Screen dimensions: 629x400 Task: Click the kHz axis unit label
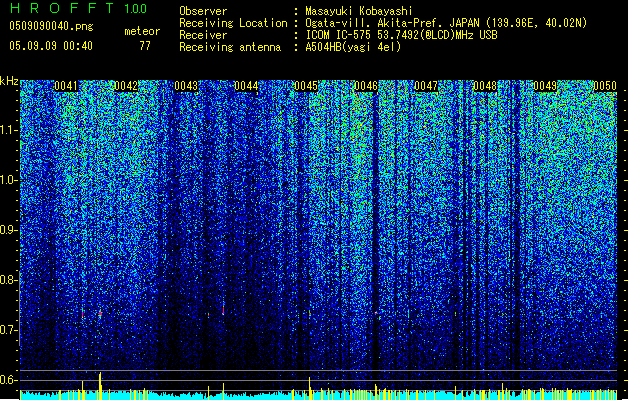[x=9, y=81]
